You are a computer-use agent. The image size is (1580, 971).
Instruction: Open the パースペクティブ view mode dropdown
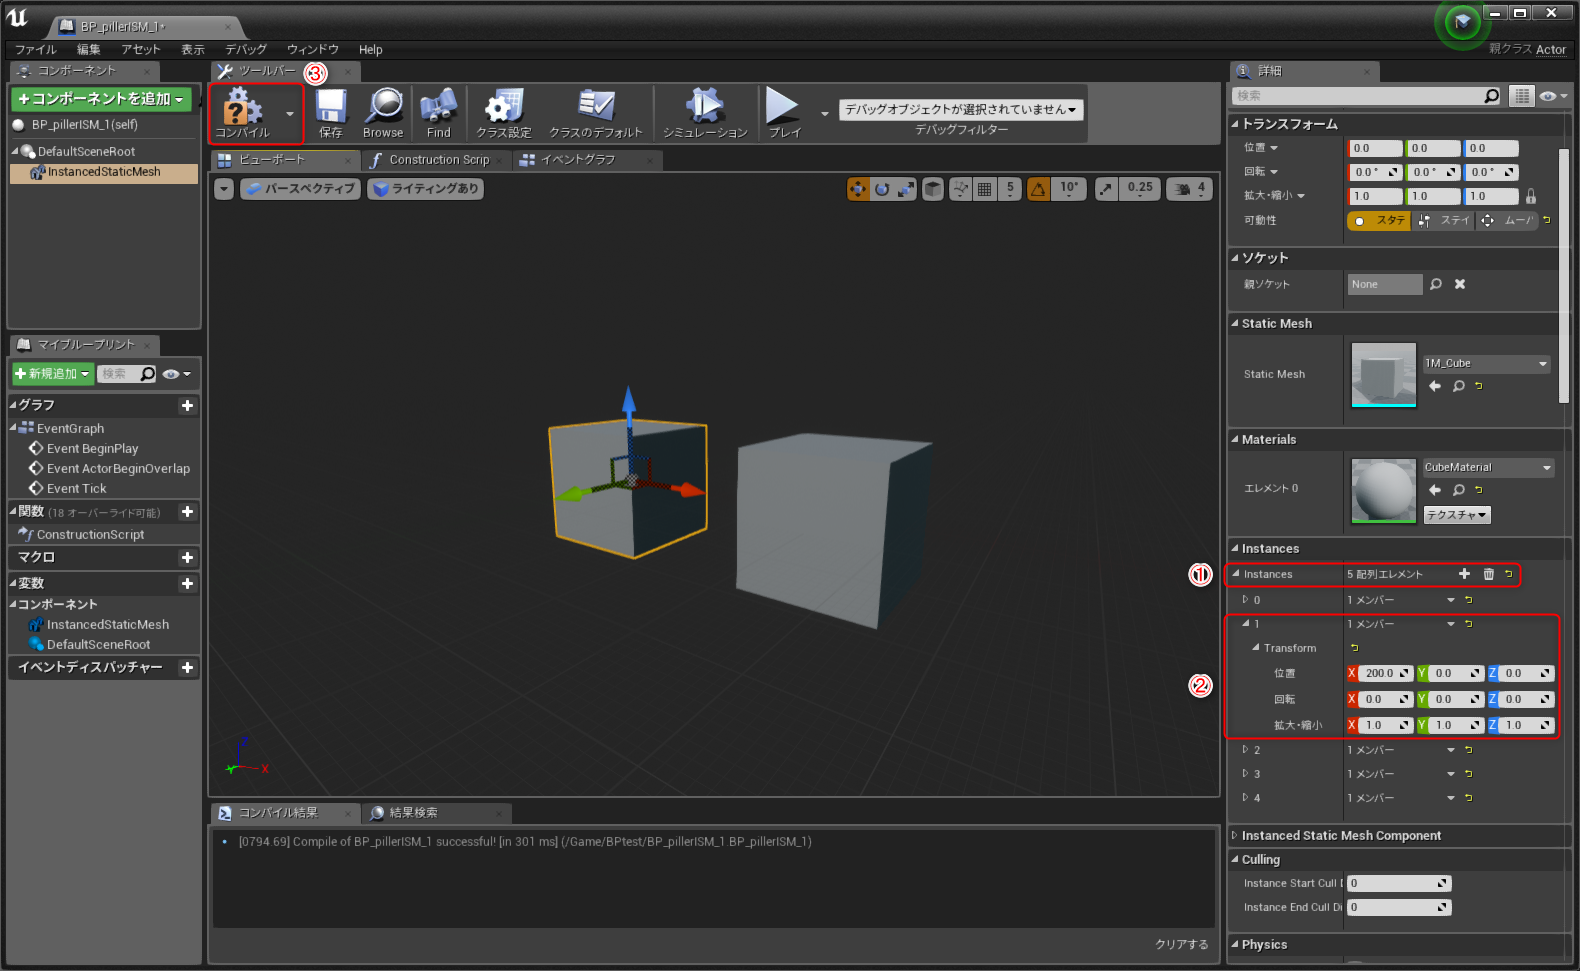(x=301, y=189)
